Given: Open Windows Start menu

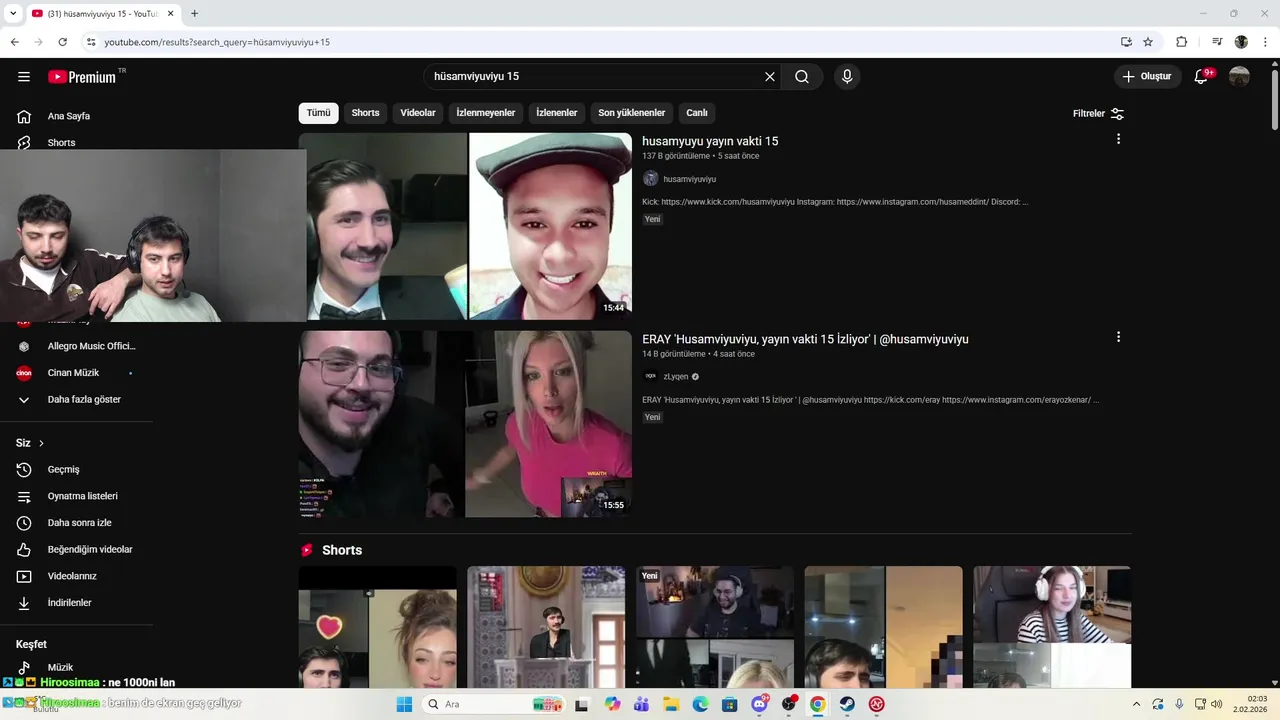Looking at the screenshot, I should [x=404, y=704].
